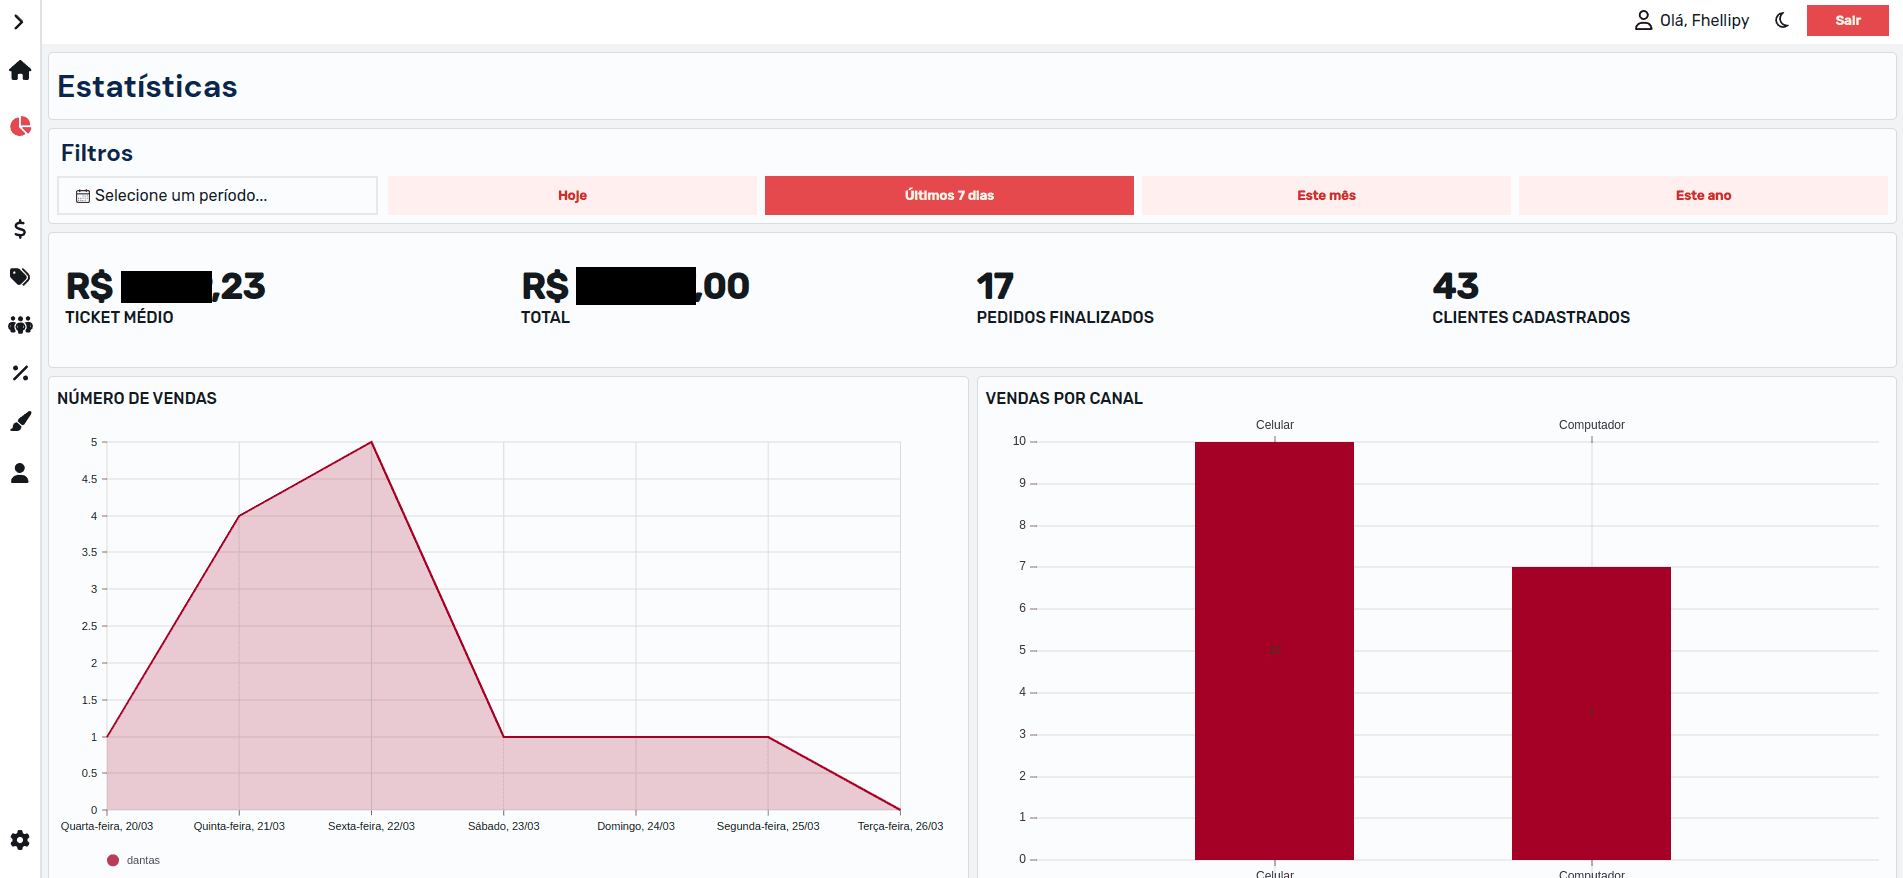Select the Últimos 7 dias filter

point(949,195)
